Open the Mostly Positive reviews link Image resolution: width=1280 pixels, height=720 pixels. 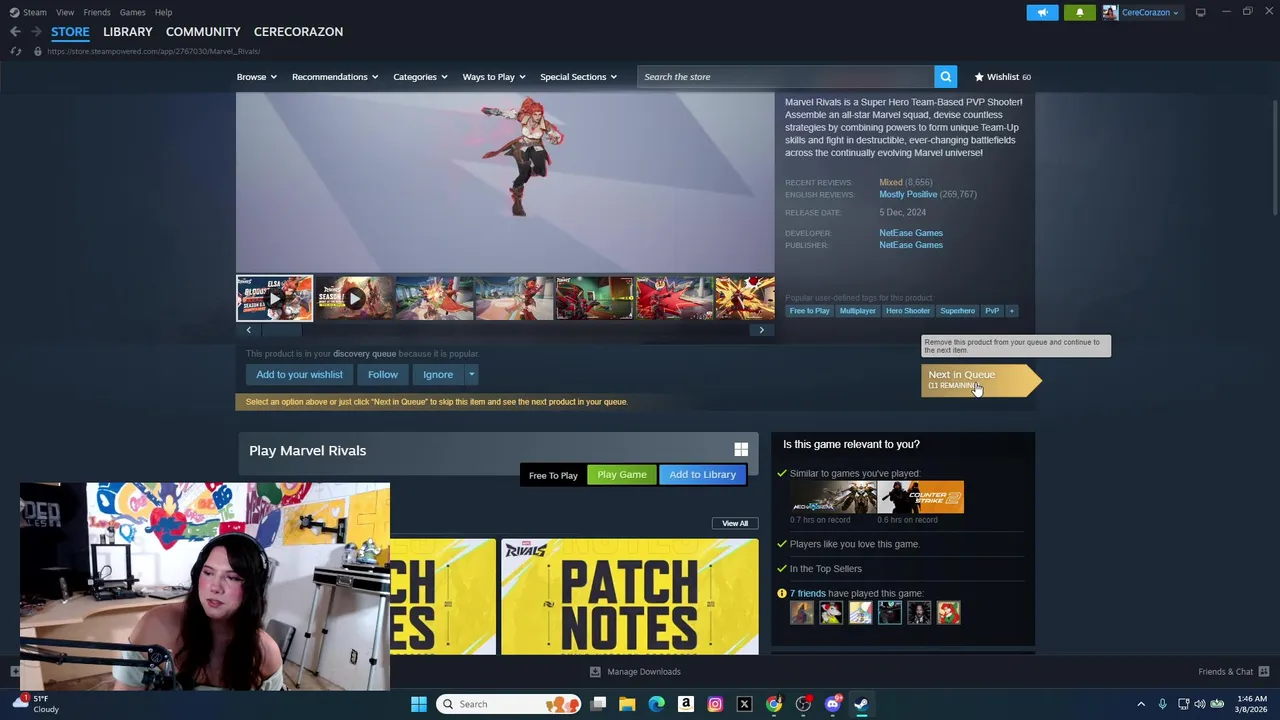tap(908, 194)
